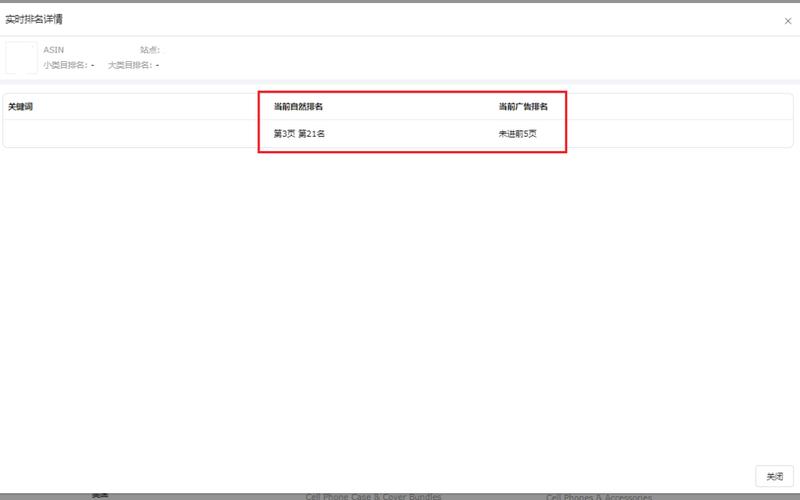Click the 当前广告排名 column header

pyautogui.click(x=523, y=106)
